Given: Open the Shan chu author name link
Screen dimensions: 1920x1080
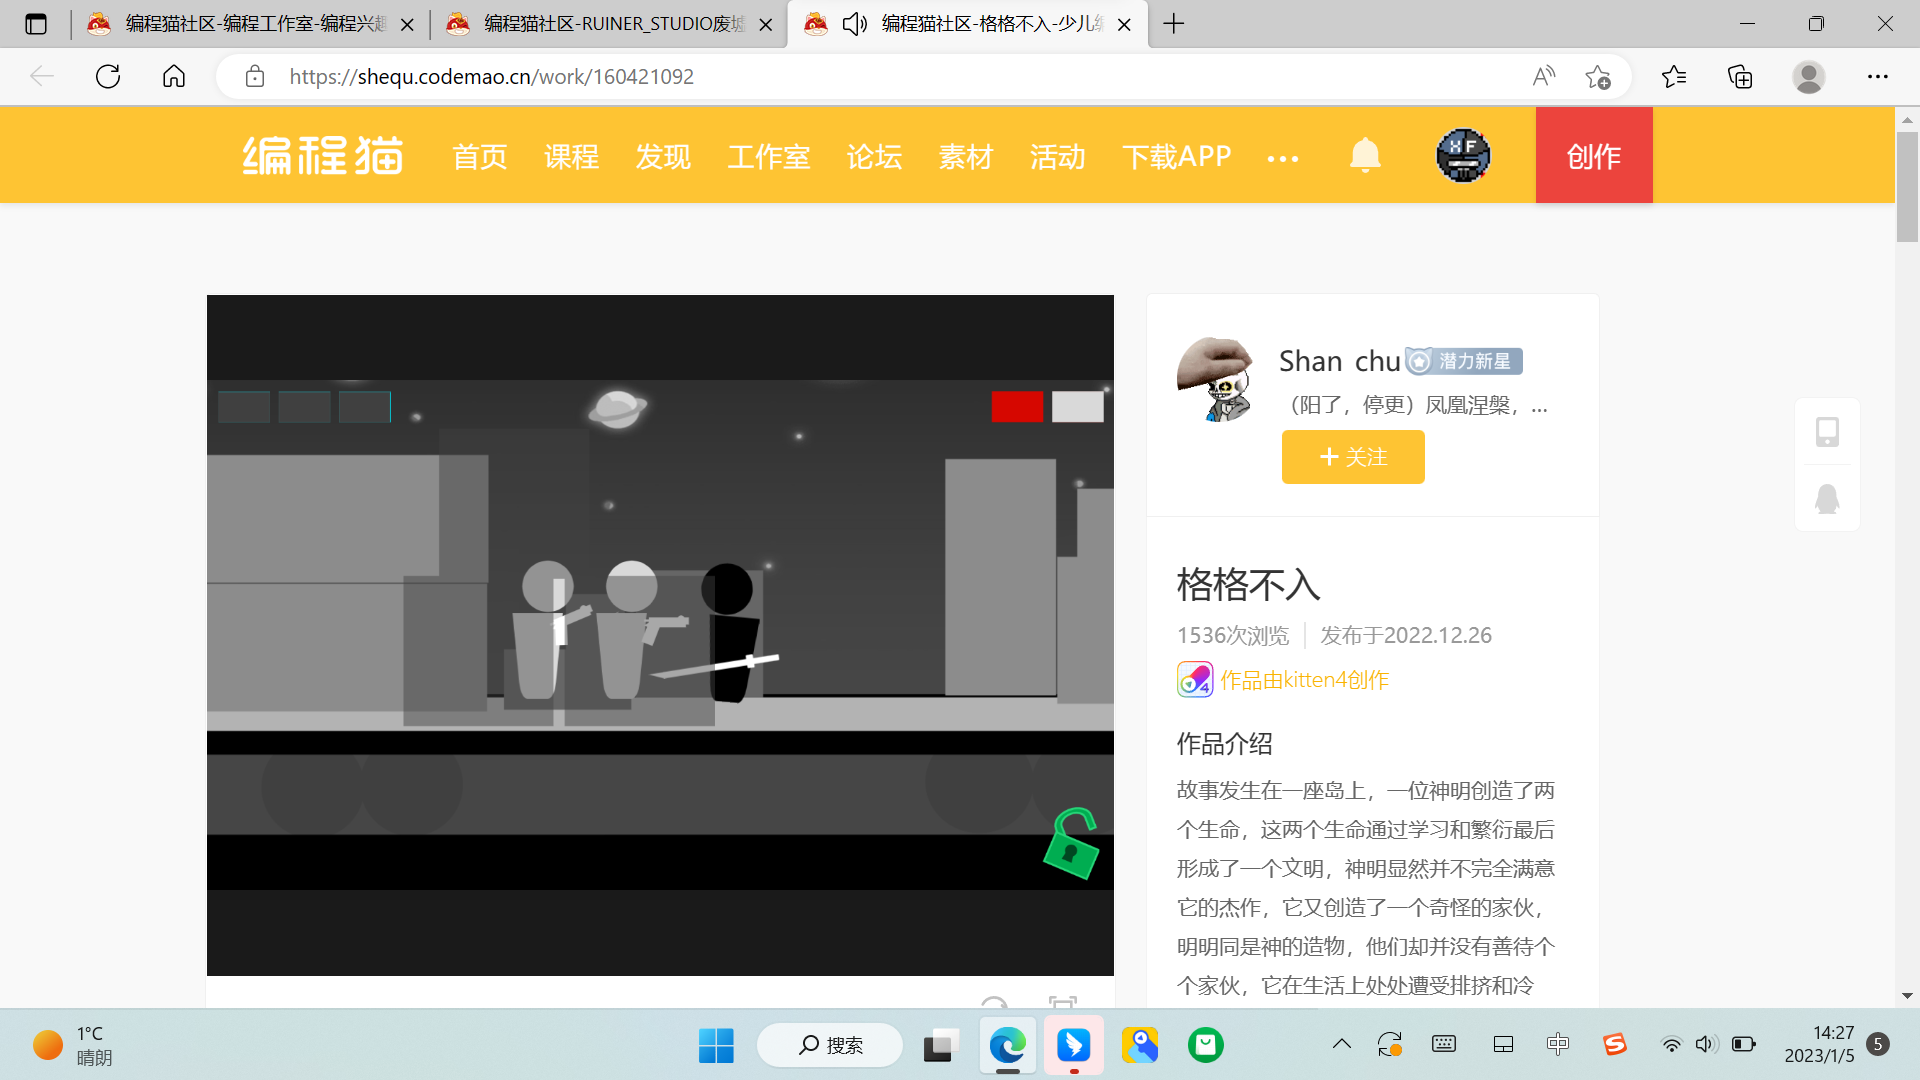Looking at the screenshot, I should [1340, 361].
